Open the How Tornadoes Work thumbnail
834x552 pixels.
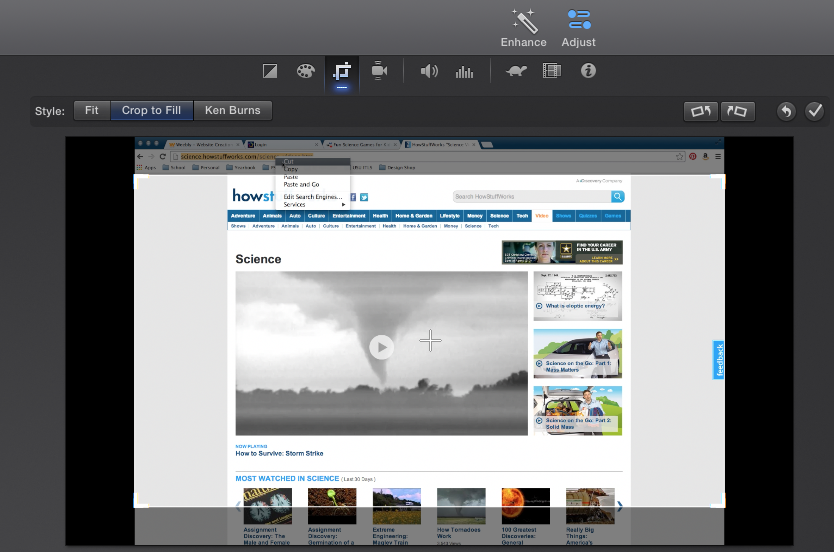click(x=461, y=506)
